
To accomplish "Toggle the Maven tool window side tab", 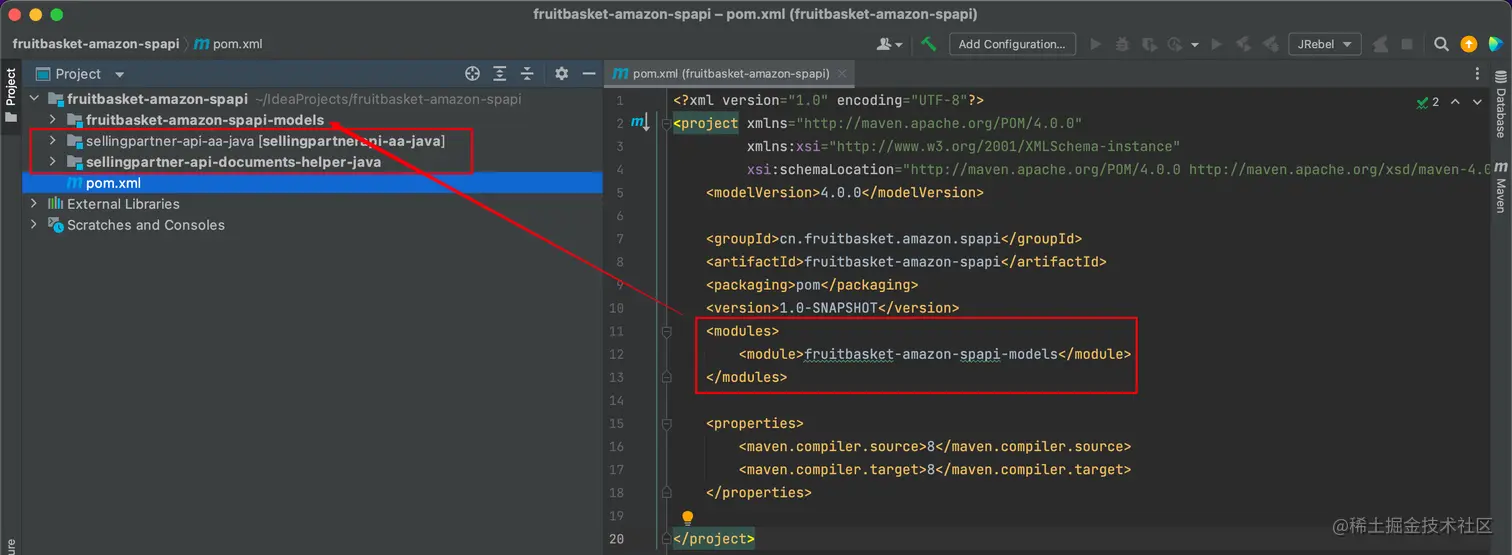I will (x=1500, y=186).
